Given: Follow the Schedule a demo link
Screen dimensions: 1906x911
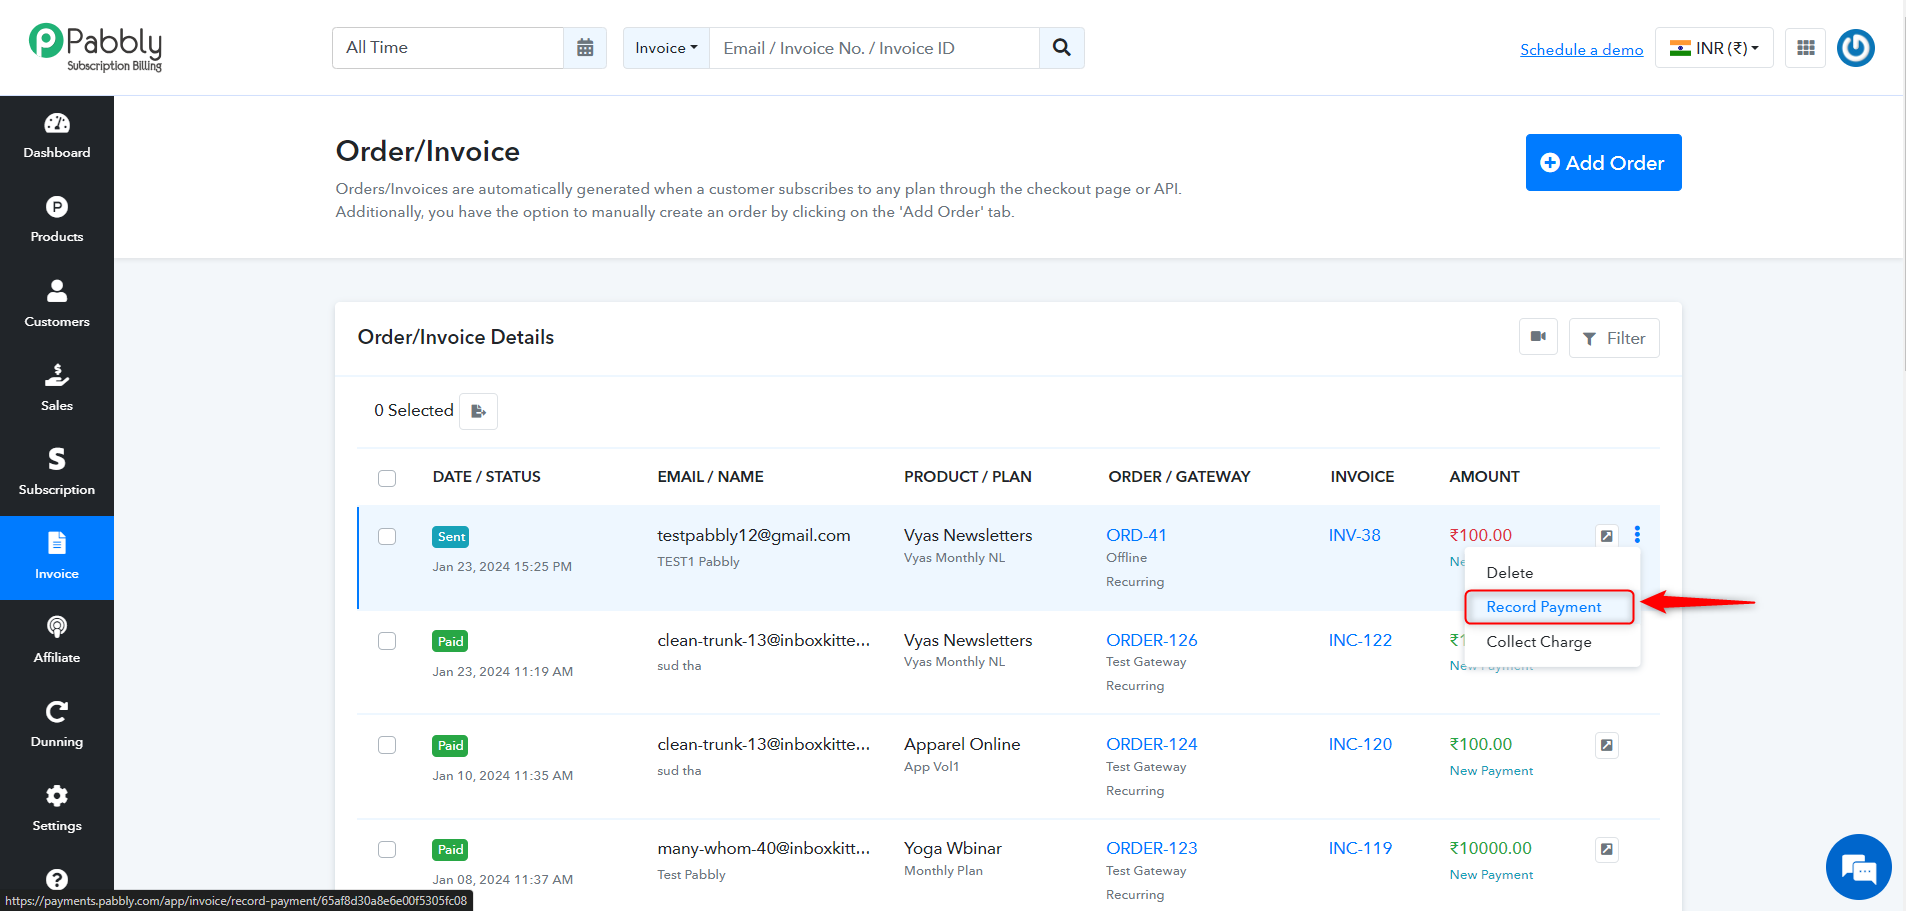Looking at the screenshot, I should 1581,50.
